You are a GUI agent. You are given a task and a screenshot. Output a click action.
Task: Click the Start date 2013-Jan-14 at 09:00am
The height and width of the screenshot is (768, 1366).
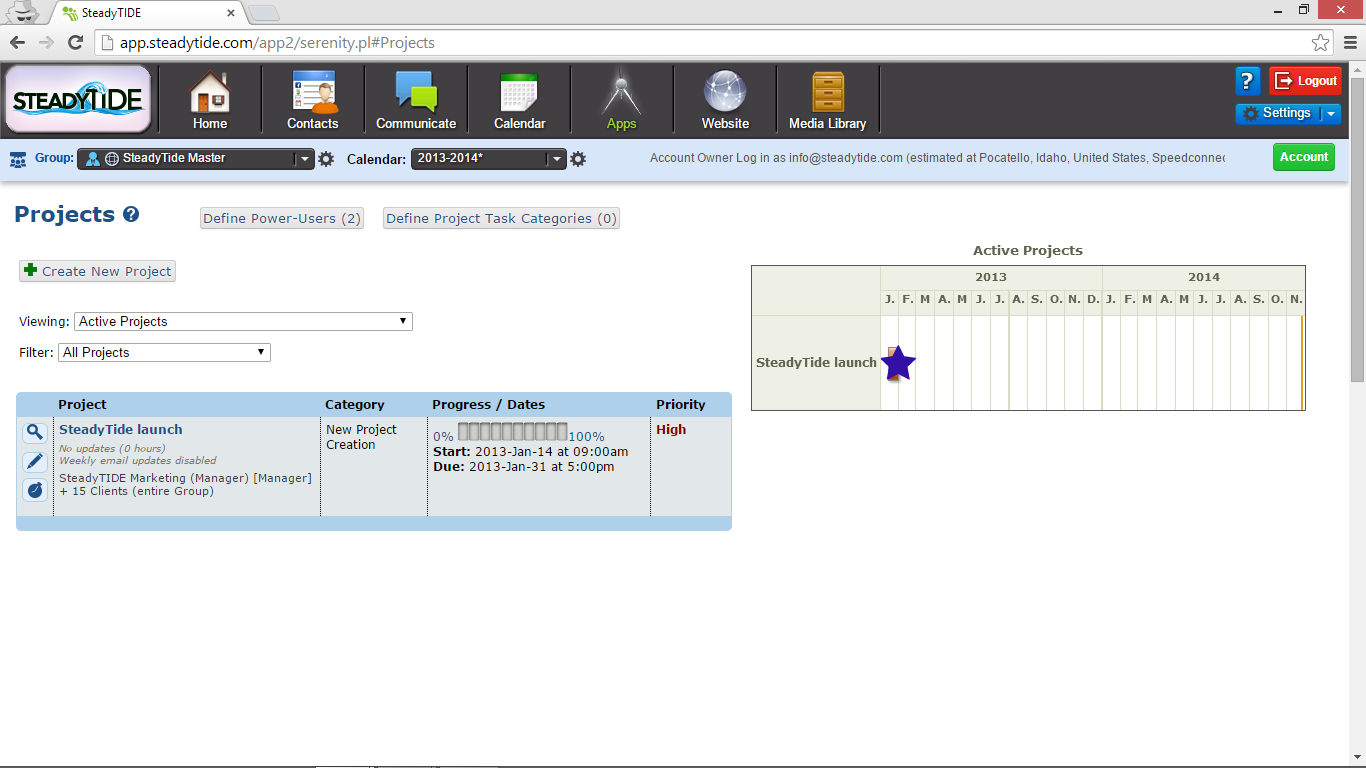(530, 452)
